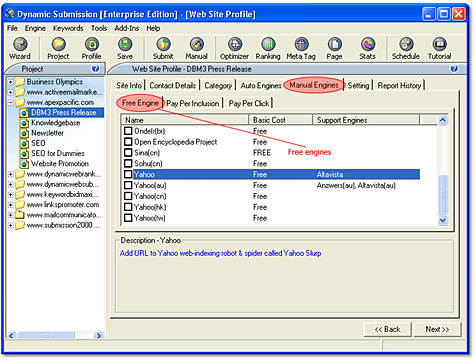The height and width of the screenshot is (360, 475).
Task: Click the www.linkspromoter.com folder icon
Action: [20, 204]
